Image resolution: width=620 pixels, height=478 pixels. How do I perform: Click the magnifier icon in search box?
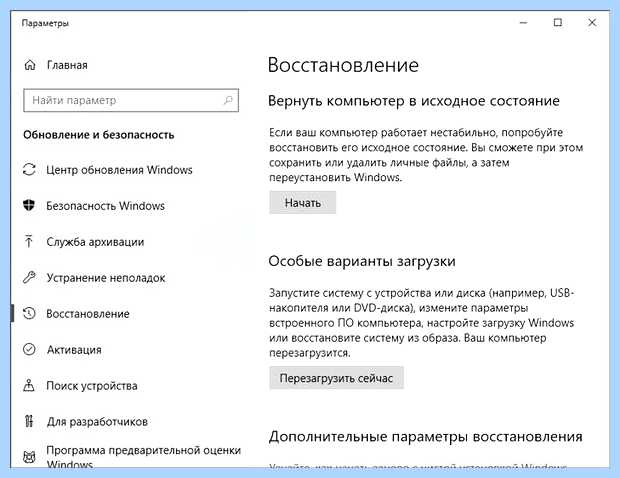click(x=228, y=100)
